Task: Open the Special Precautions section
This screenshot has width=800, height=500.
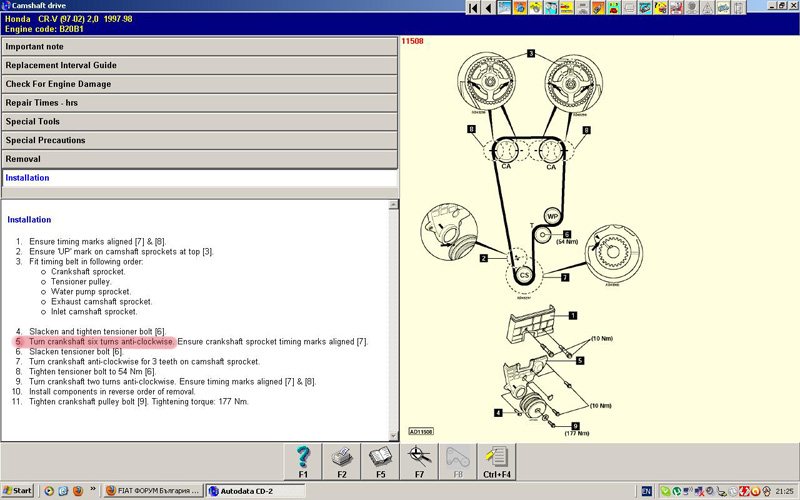Action: pyautogui.click(x=199, y=141)
